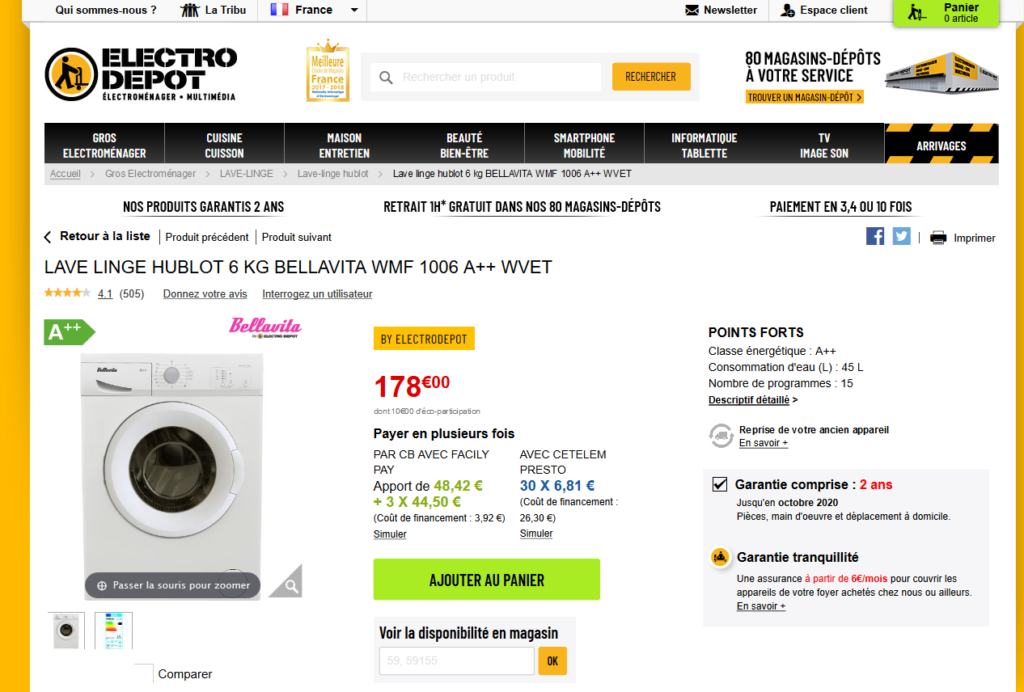Toggle the Garantie comprise checkbox

tap(720, 485)
